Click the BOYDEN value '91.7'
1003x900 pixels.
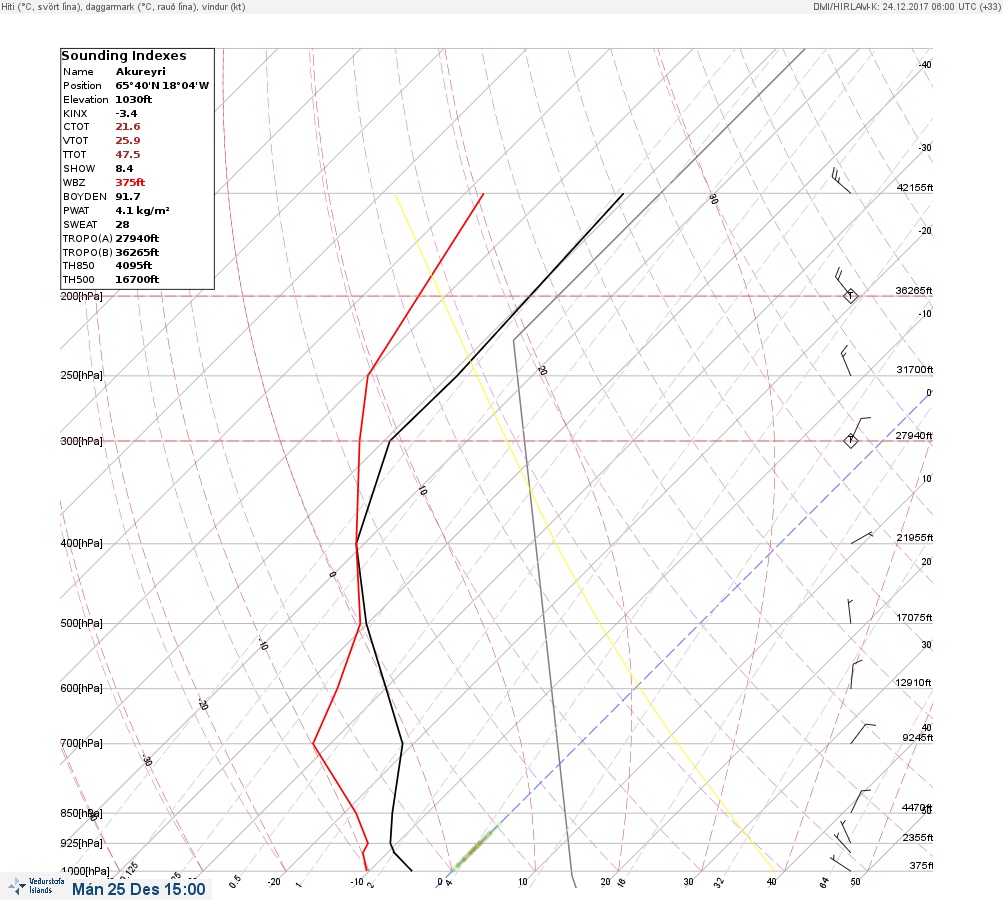tap(127, 197)
